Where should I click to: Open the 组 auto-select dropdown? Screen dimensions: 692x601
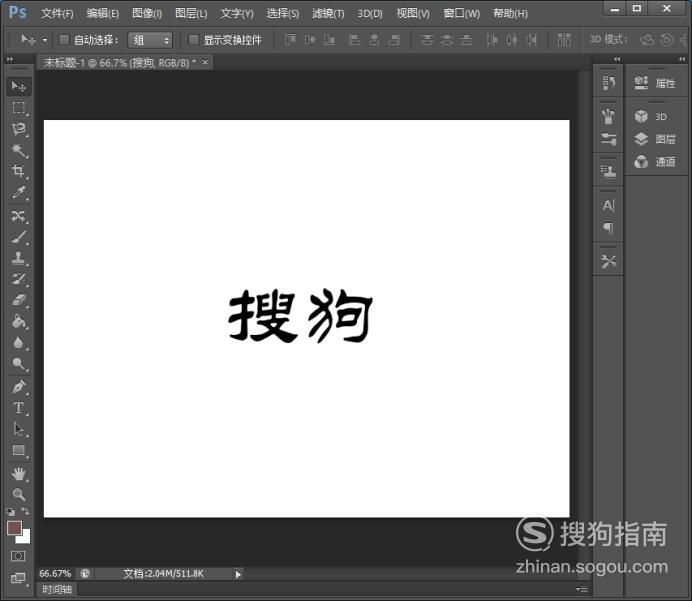pyautogui.click(x=150, y=40)
